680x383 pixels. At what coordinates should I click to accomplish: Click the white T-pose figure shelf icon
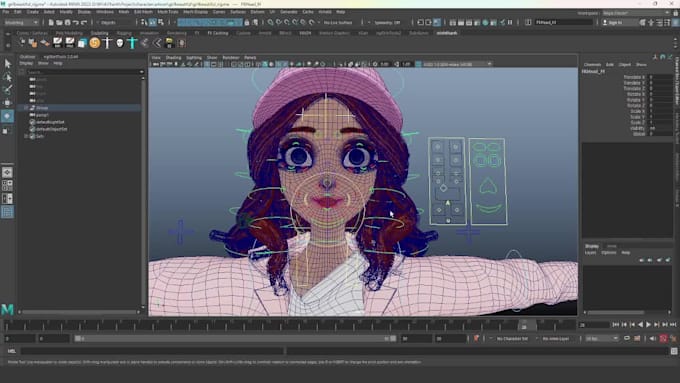coord(107,43)
